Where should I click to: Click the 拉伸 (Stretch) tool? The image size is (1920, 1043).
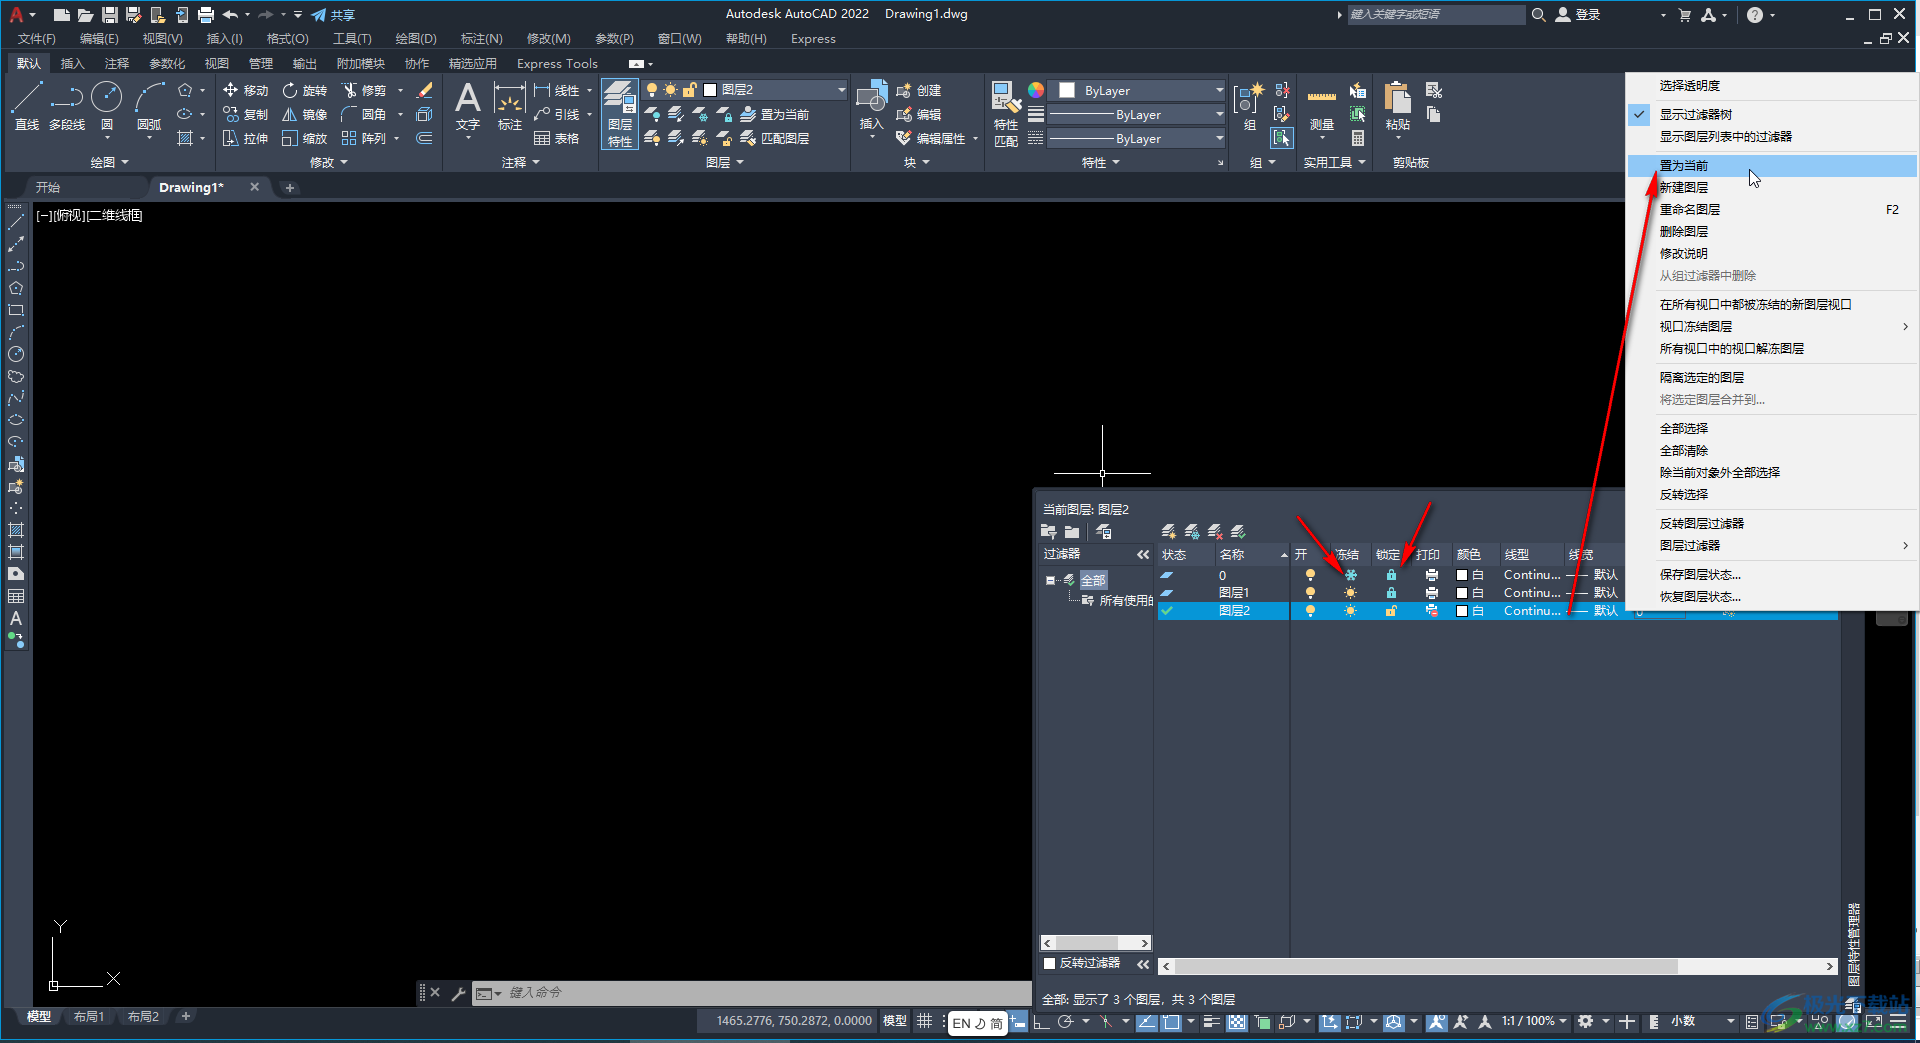tap(246, 138)
